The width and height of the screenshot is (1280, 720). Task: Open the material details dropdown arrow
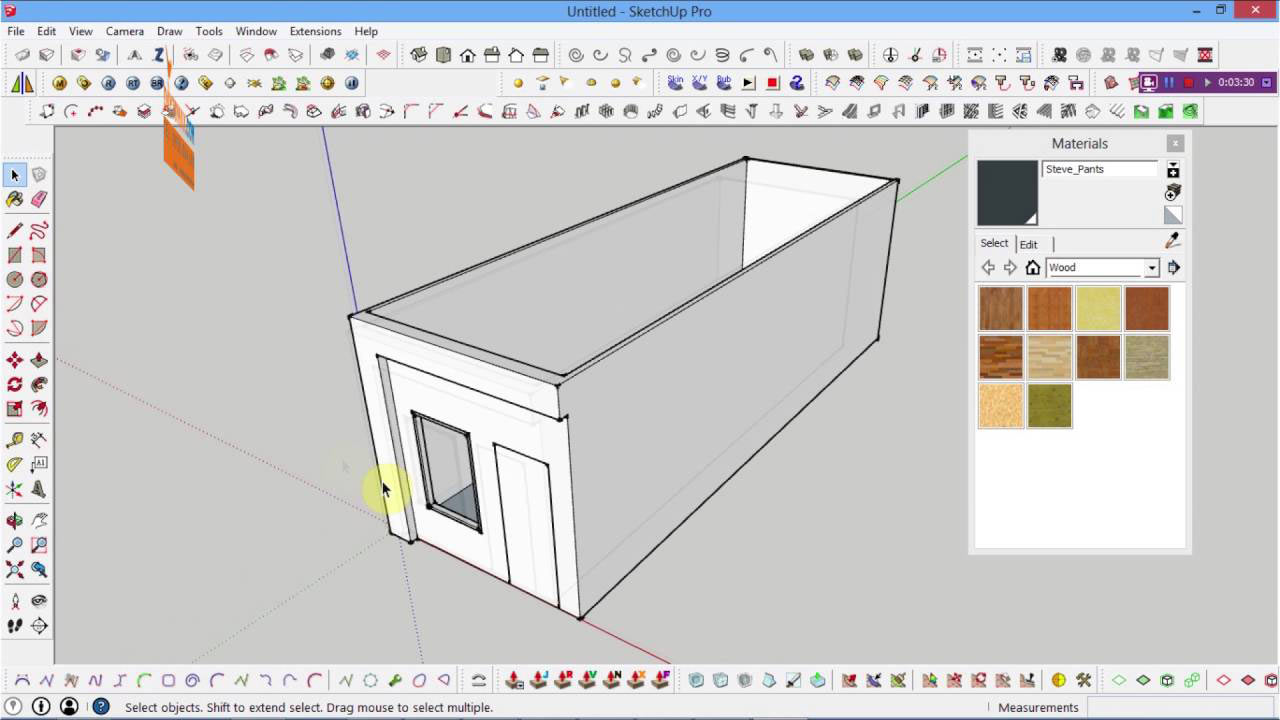click(x=1172, y=166)
